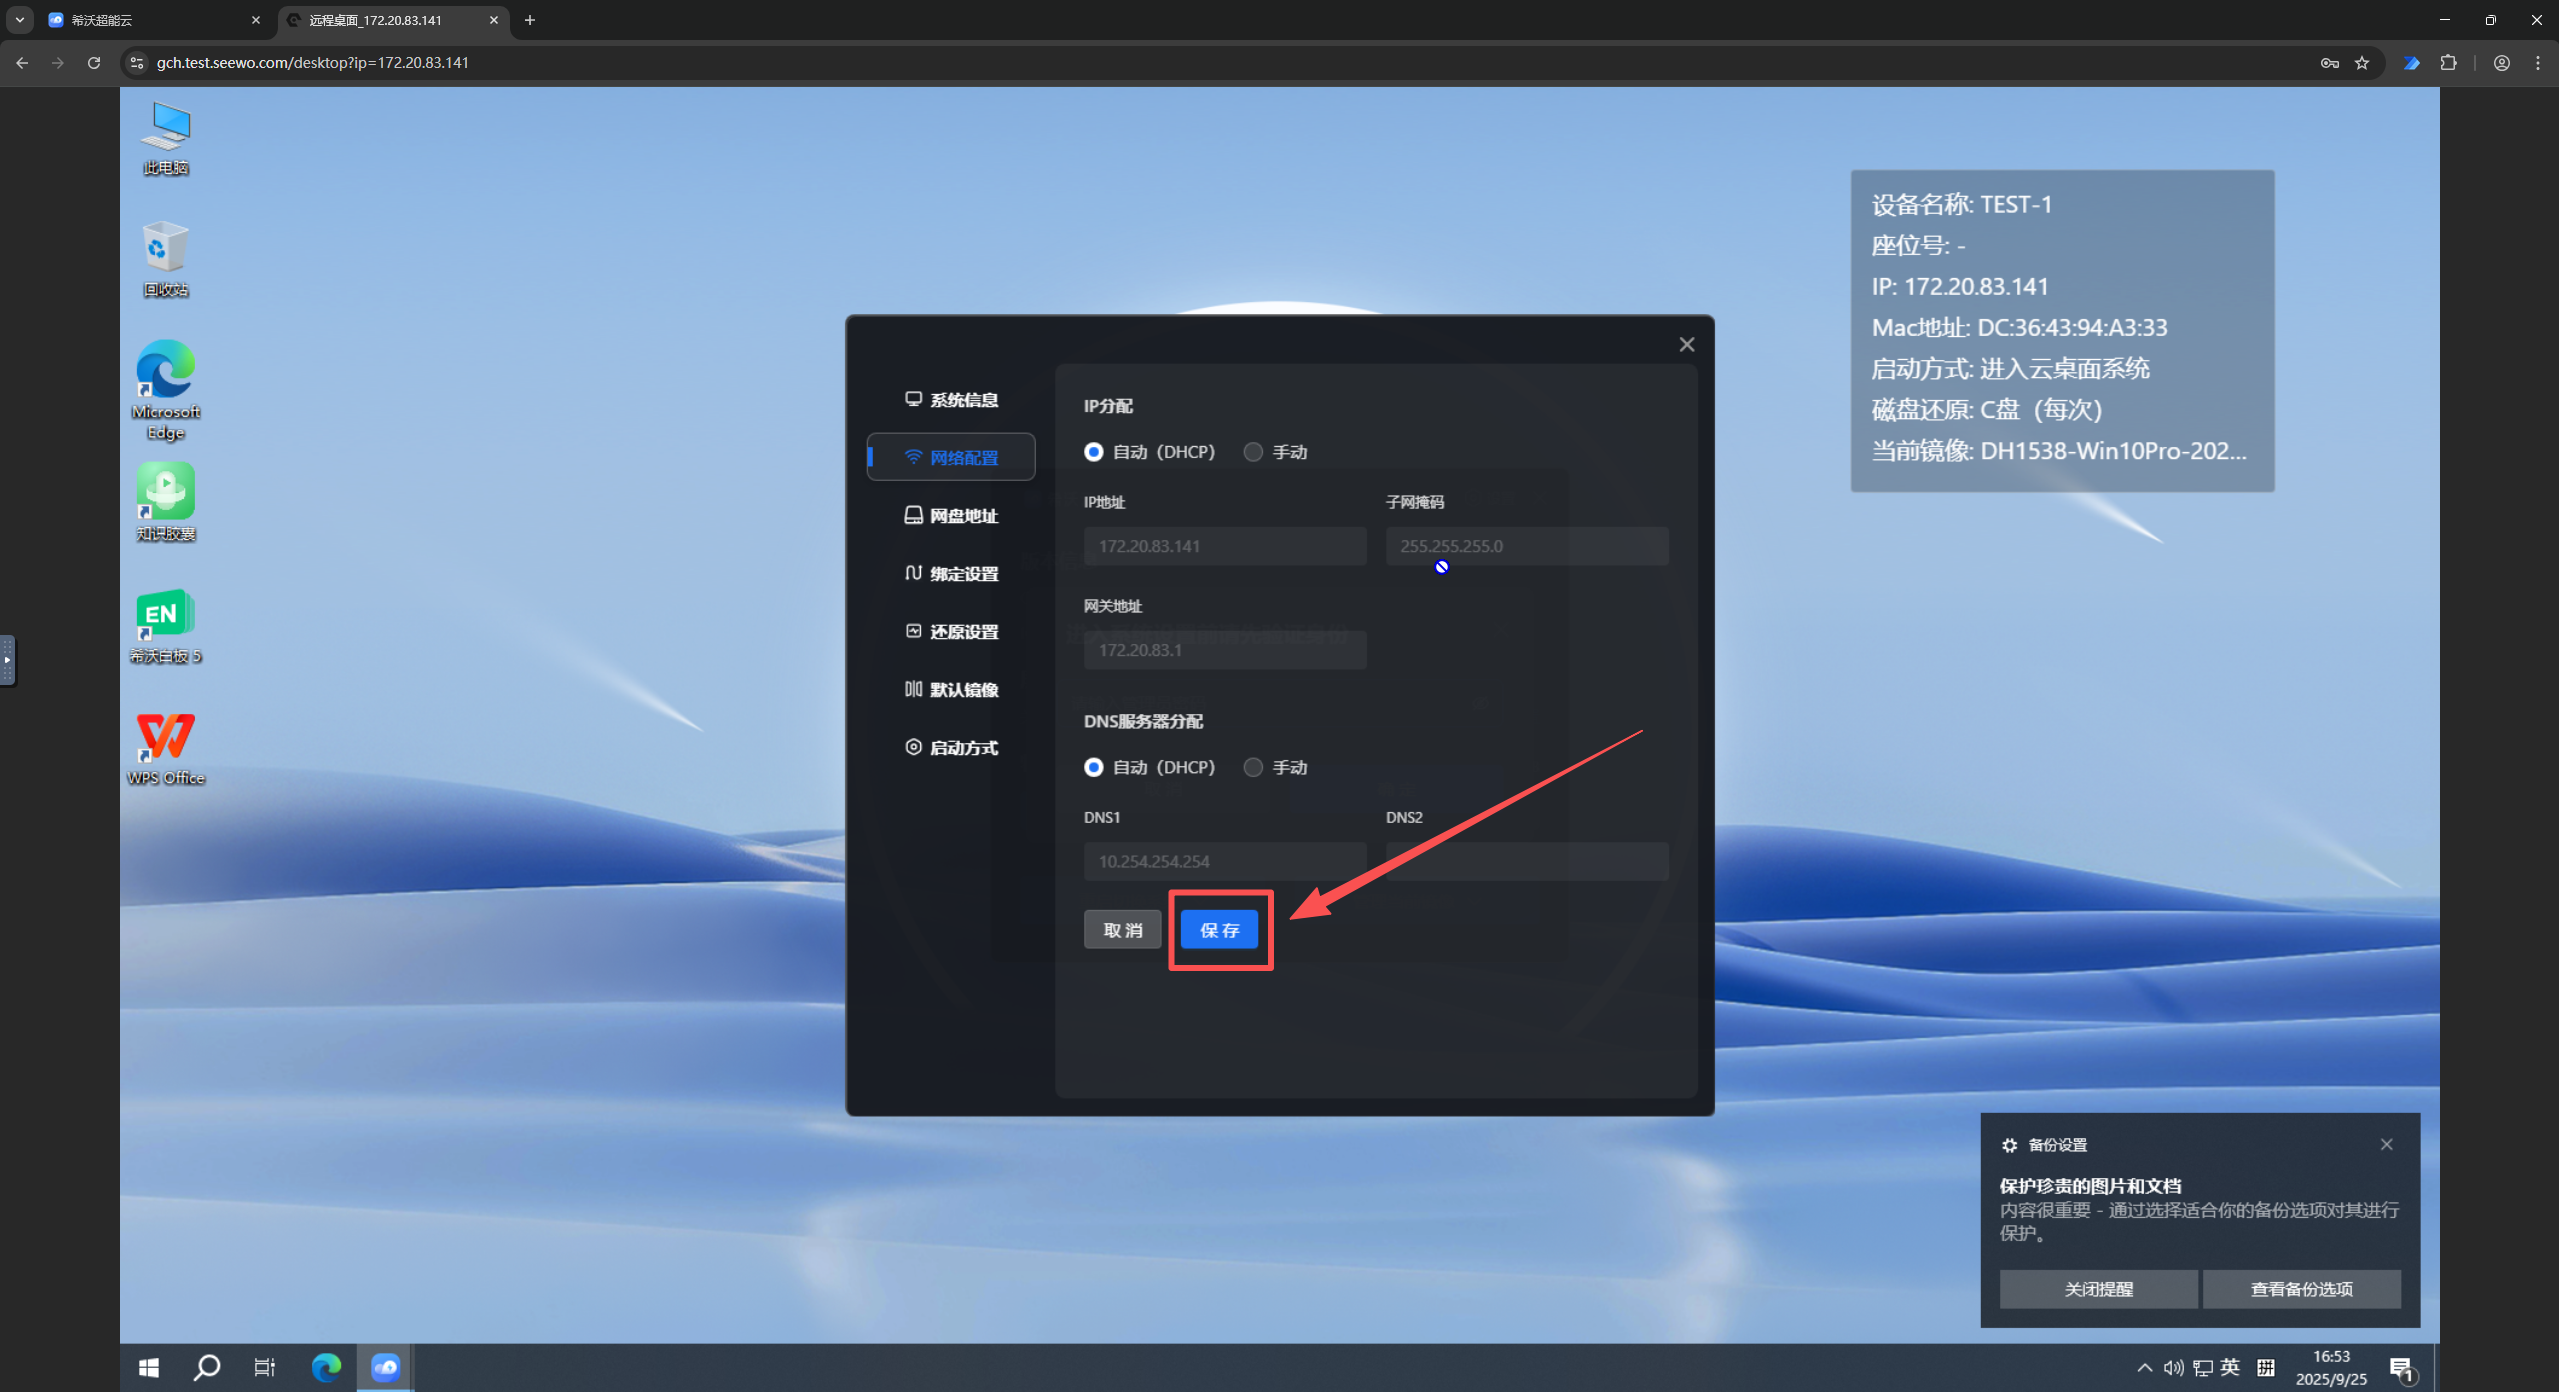The width and height of the screenshot is (2559, 1392).
Task: Click the cloud desktop app in taskbar
Action: (385, 1367)
